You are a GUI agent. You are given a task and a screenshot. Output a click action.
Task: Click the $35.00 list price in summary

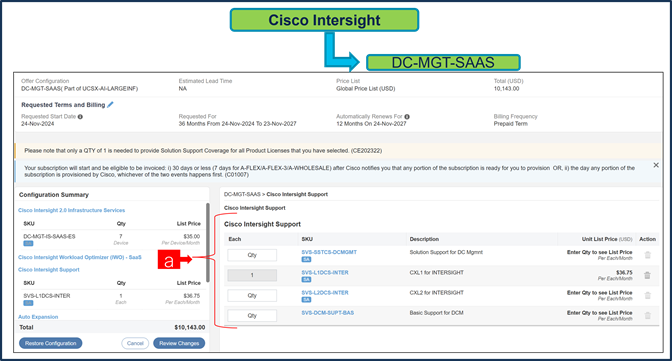coord(192,236)
